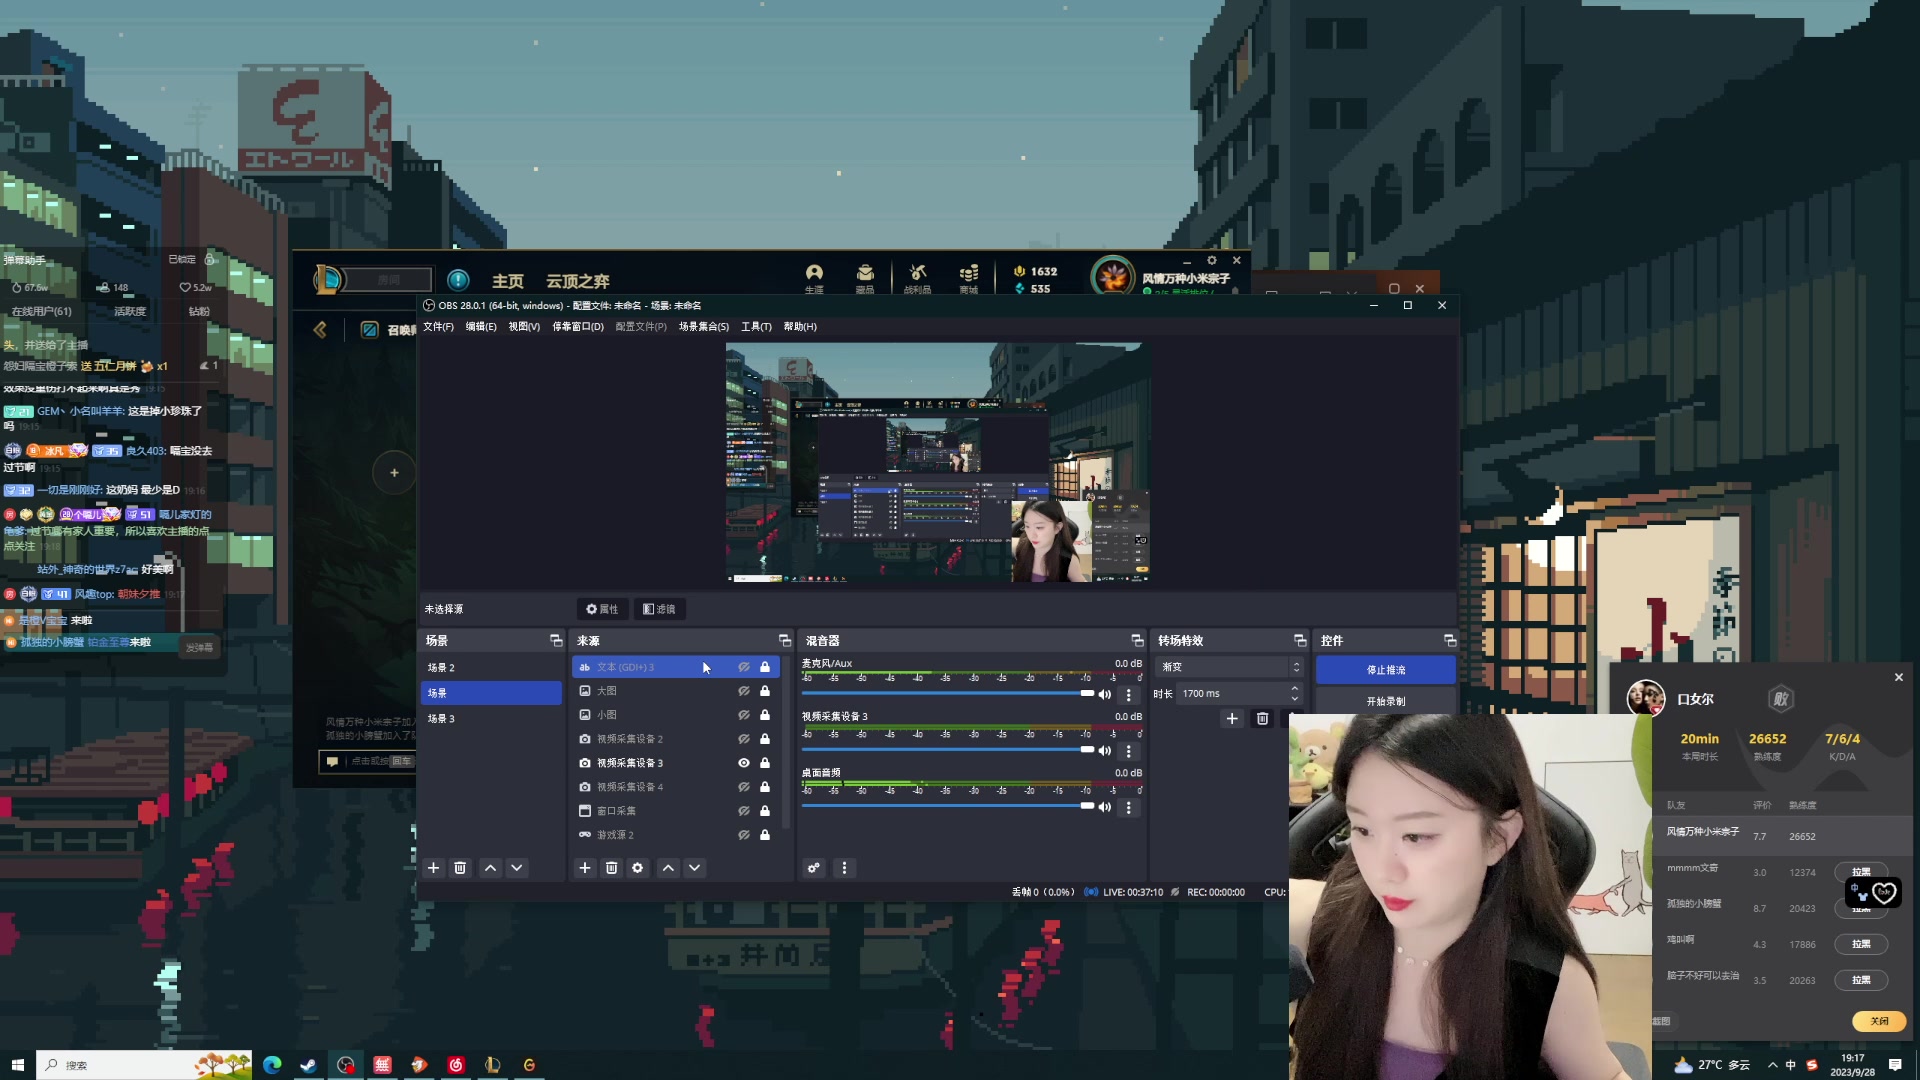Open the 文件(F) menu in OBS
This screenshot has width=1920, height=1080.
[438, 327]
